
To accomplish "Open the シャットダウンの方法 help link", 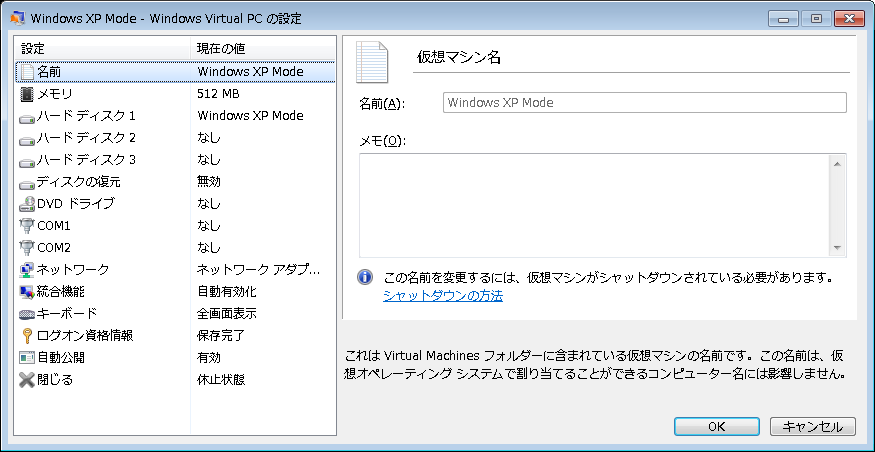I will coord(443,296).
